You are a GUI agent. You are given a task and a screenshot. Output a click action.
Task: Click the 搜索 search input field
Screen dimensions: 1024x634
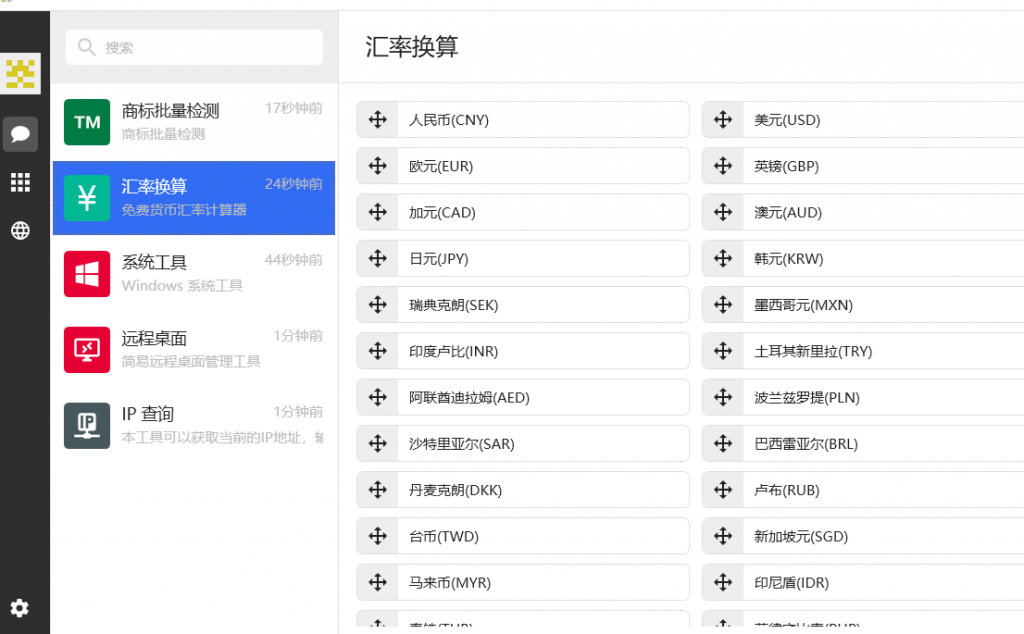[194, 47]
